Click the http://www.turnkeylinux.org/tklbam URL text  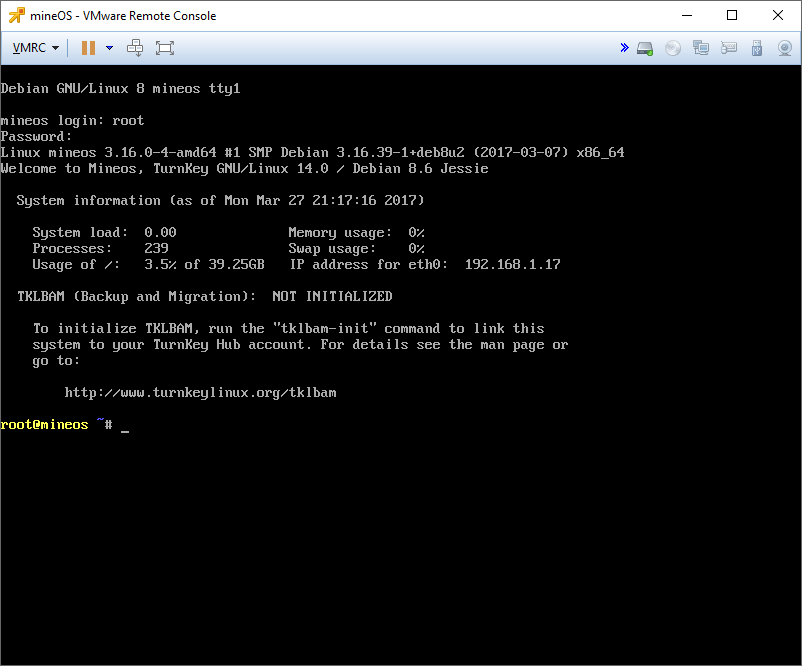click(x=200, y=392)
